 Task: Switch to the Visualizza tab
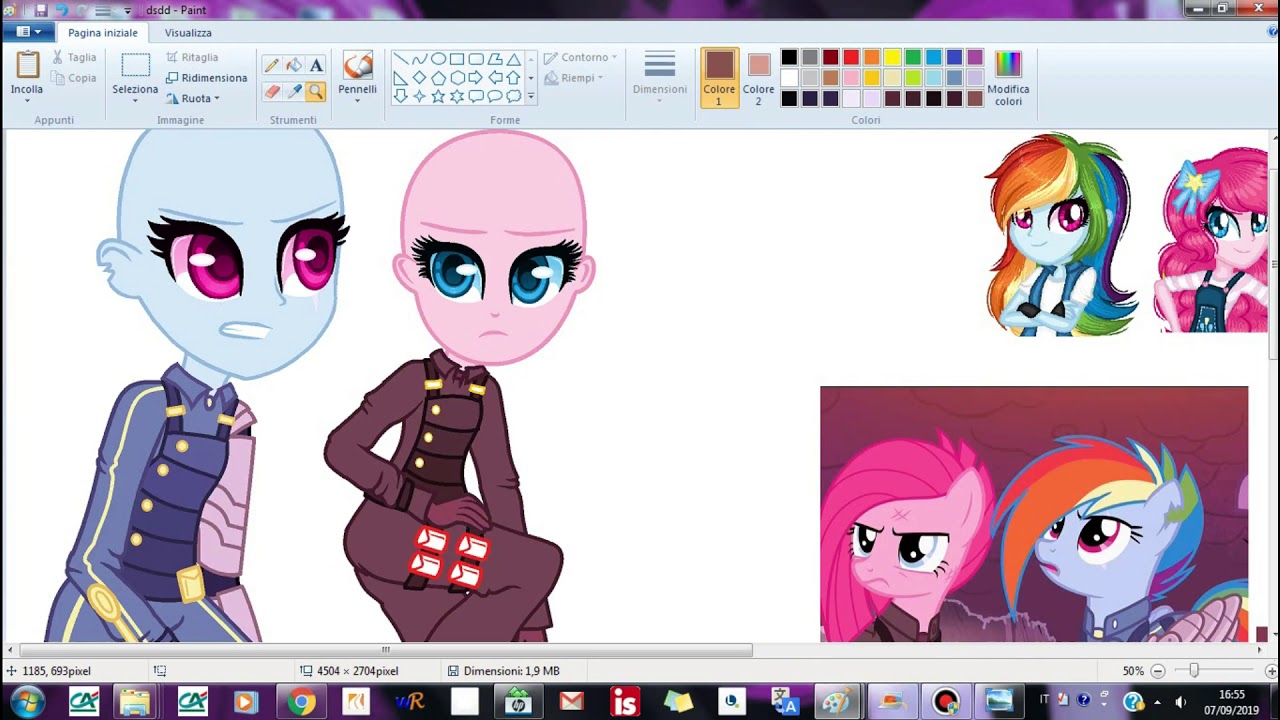coord(188,33)
